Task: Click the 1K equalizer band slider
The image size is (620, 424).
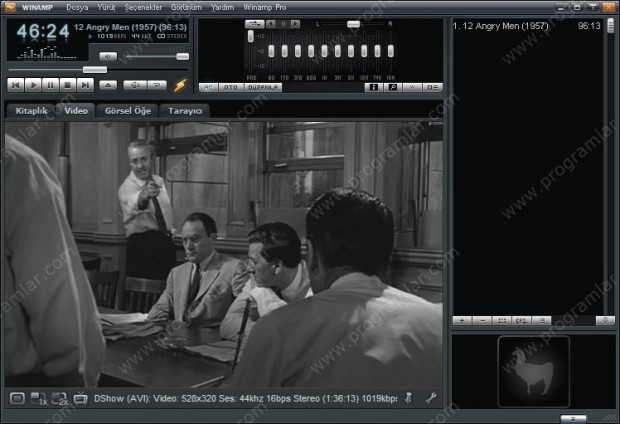Action: coord(324,51)
